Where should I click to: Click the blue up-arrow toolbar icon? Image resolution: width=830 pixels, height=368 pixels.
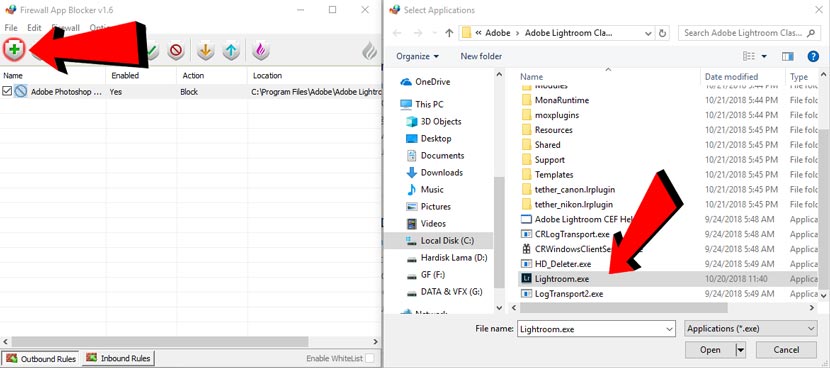231,51
